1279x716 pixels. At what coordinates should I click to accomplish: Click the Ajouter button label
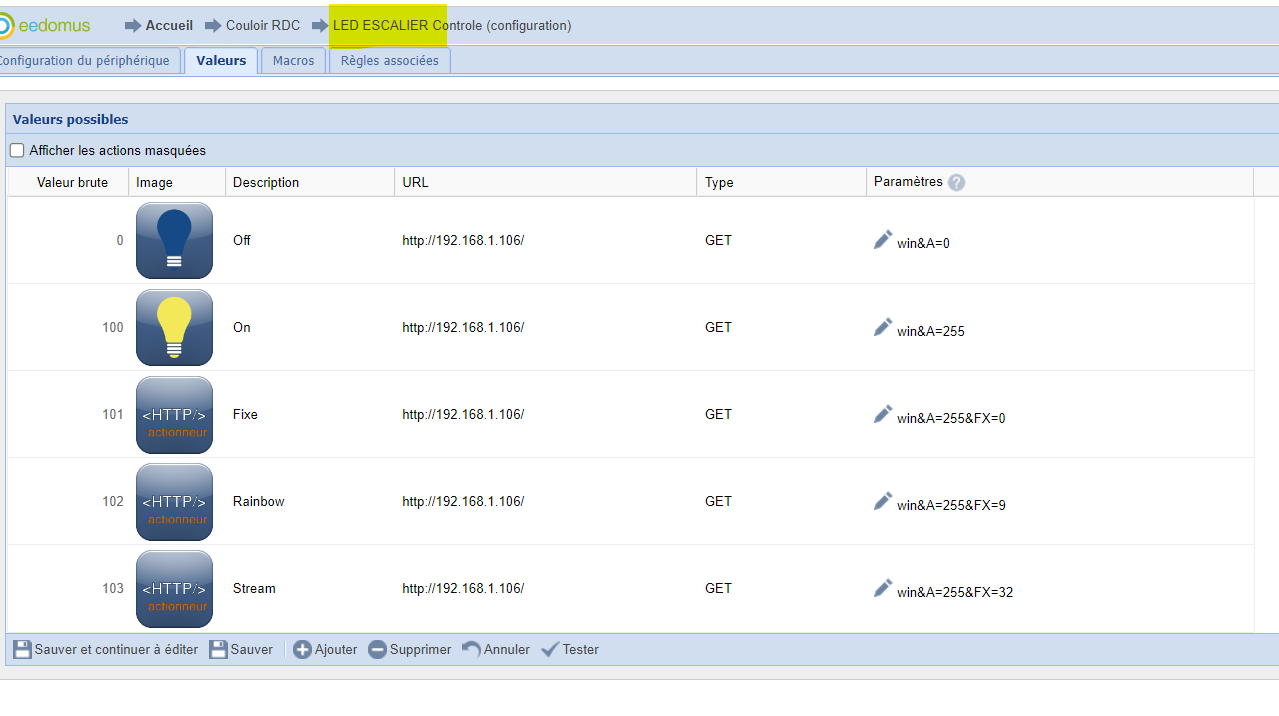[x=336, y=650]
